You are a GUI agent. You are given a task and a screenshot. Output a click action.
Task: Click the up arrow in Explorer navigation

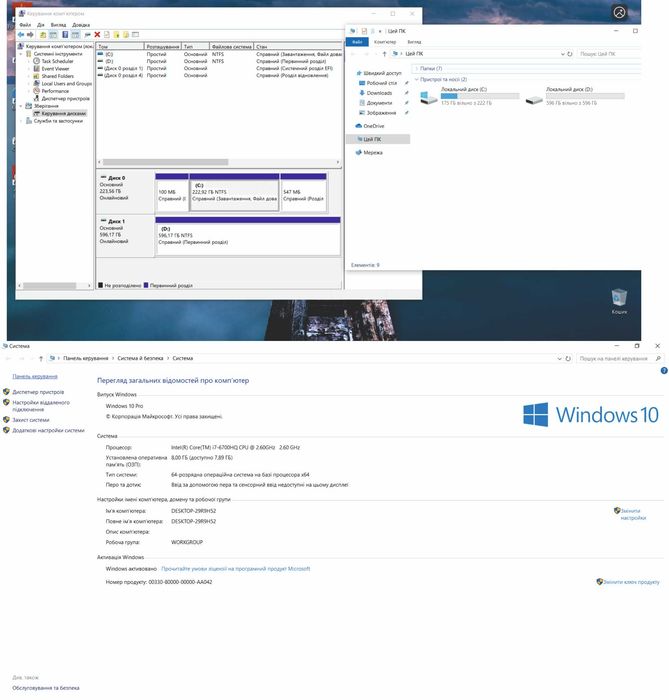pyautogui.click(x=384, y=54)
